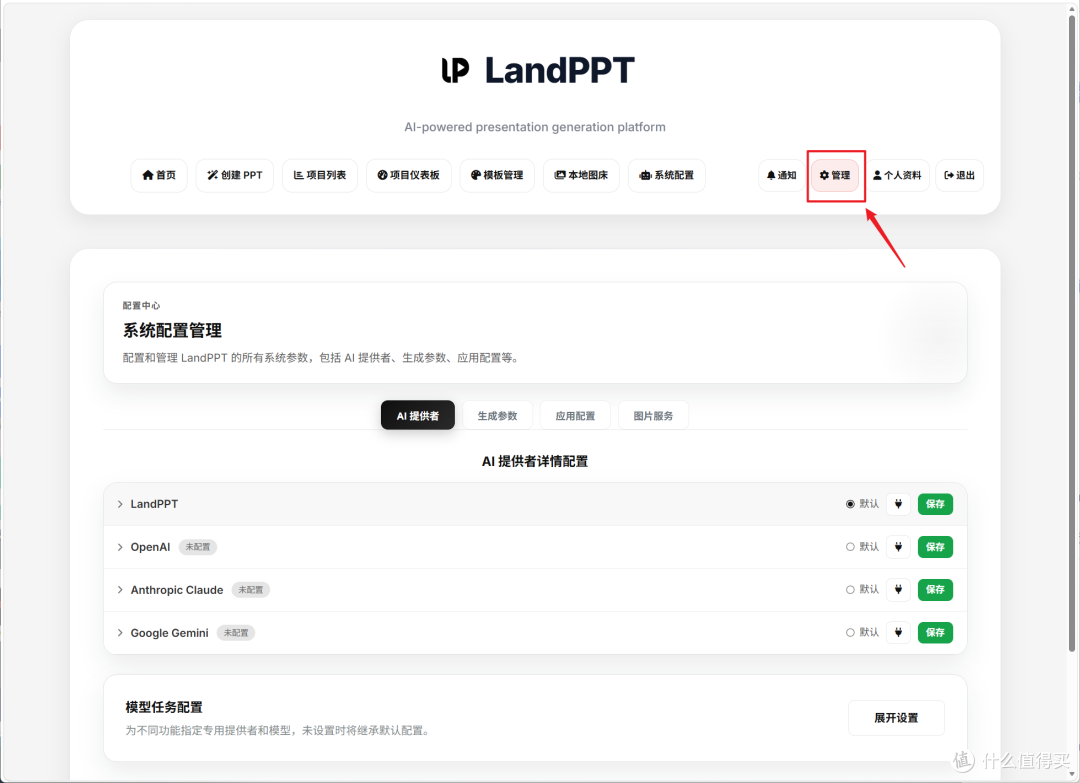
Task: Open 项目仪表板 dashboard
Action: (408, 176)
